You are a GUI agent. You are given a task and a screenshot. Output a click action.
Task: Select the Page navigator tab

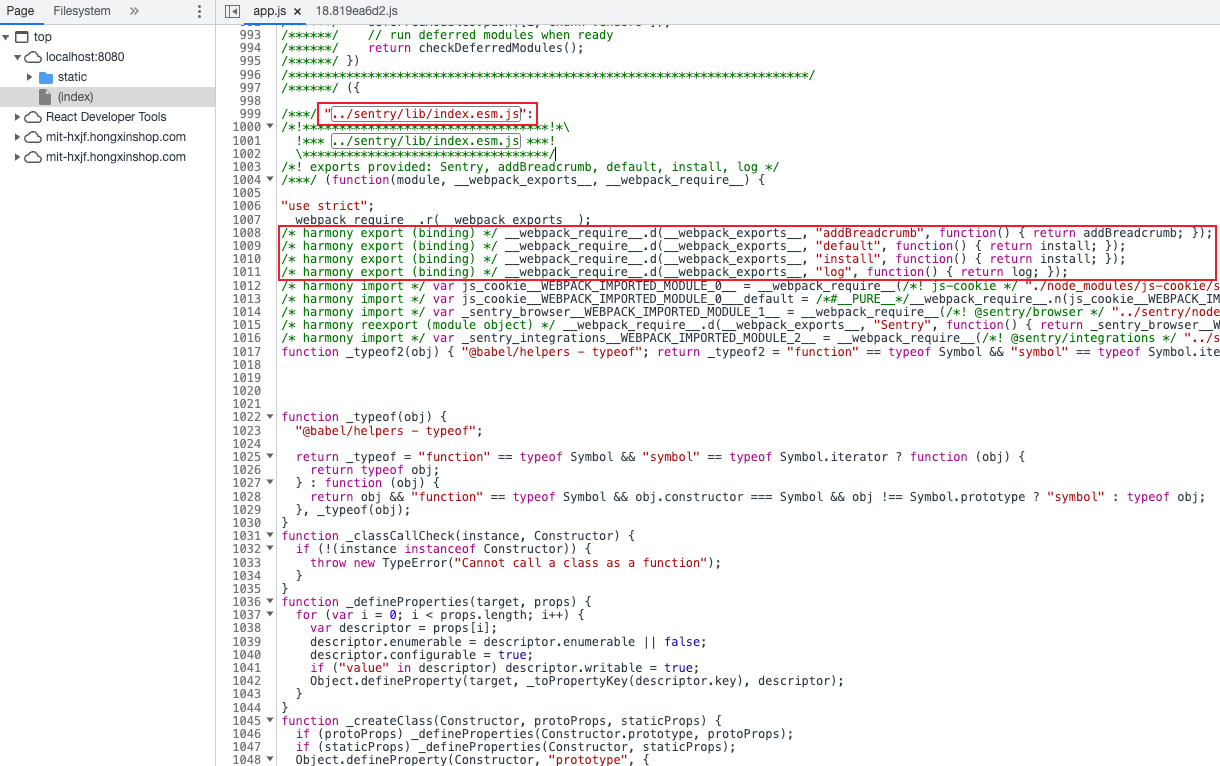tap(20, 11)
